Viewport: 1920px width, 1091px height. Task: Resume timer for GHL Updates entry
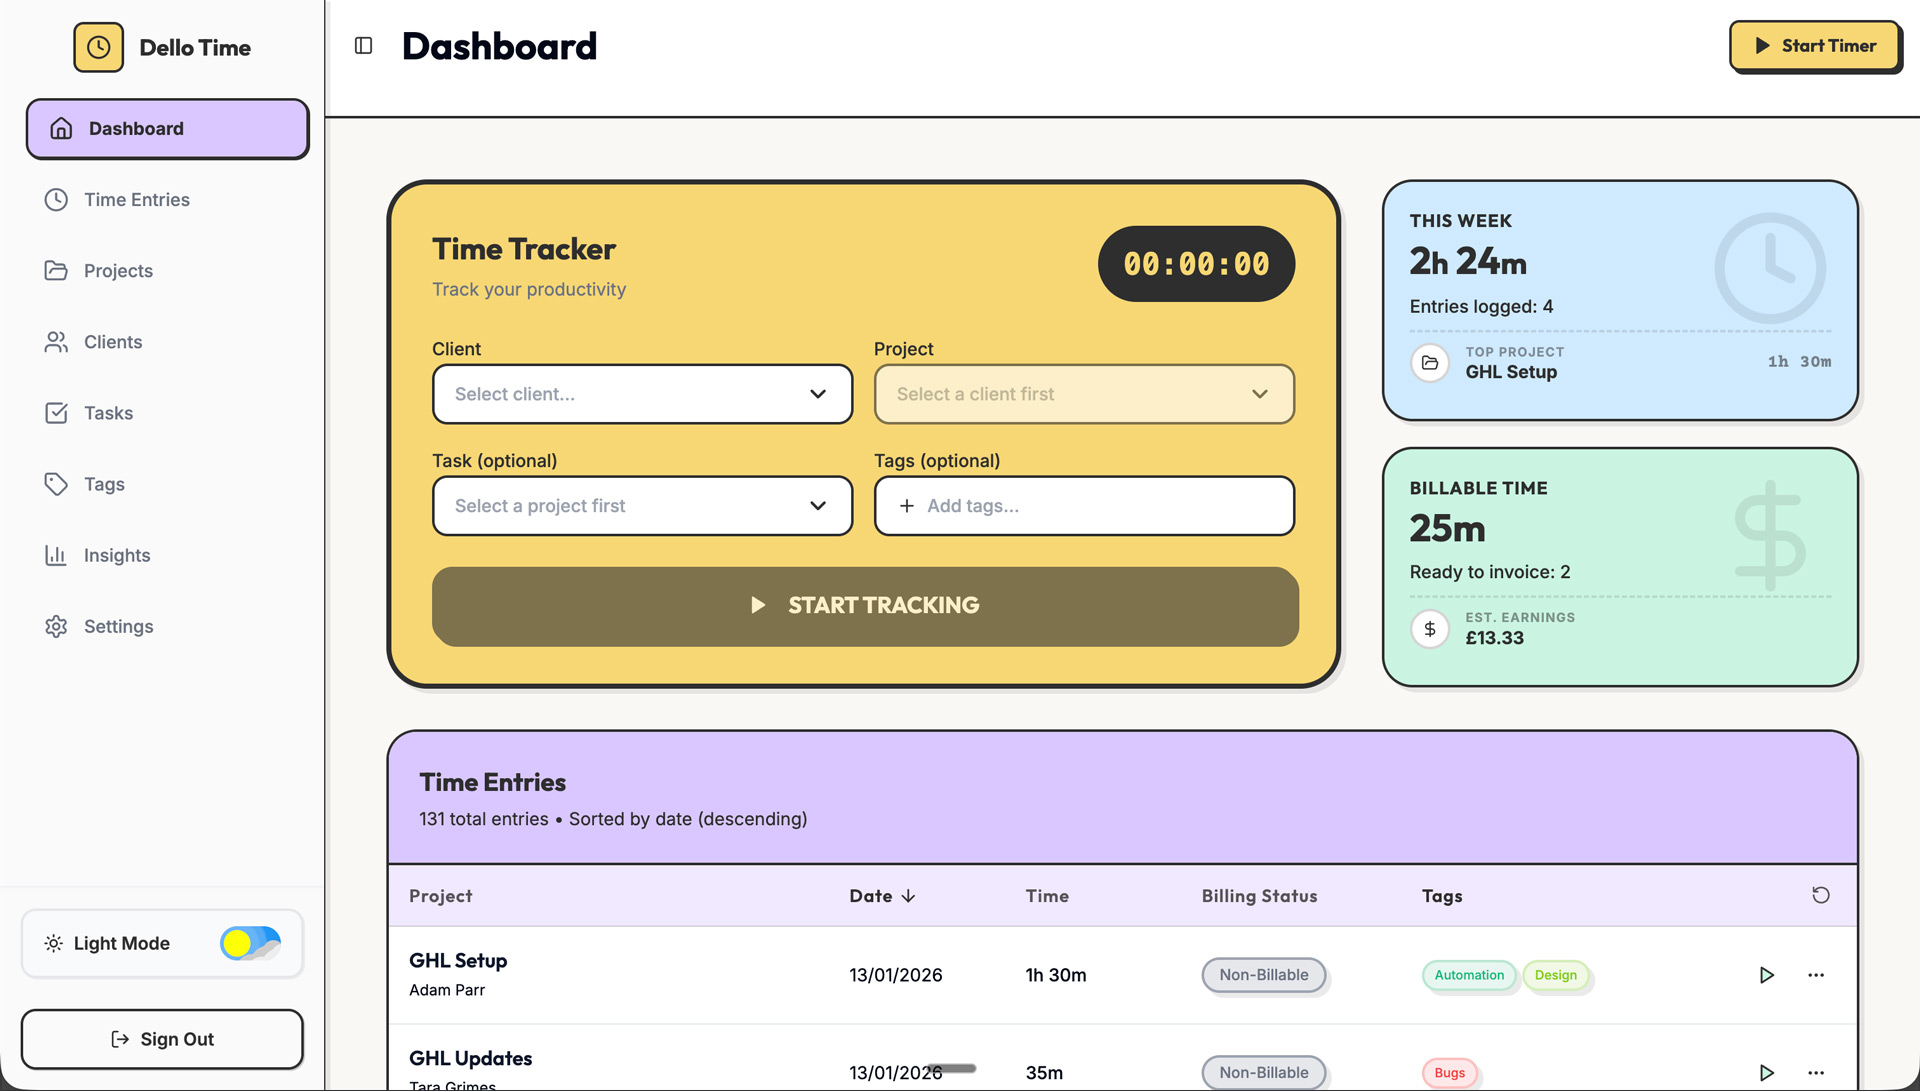click(x=1766, y=1072)
